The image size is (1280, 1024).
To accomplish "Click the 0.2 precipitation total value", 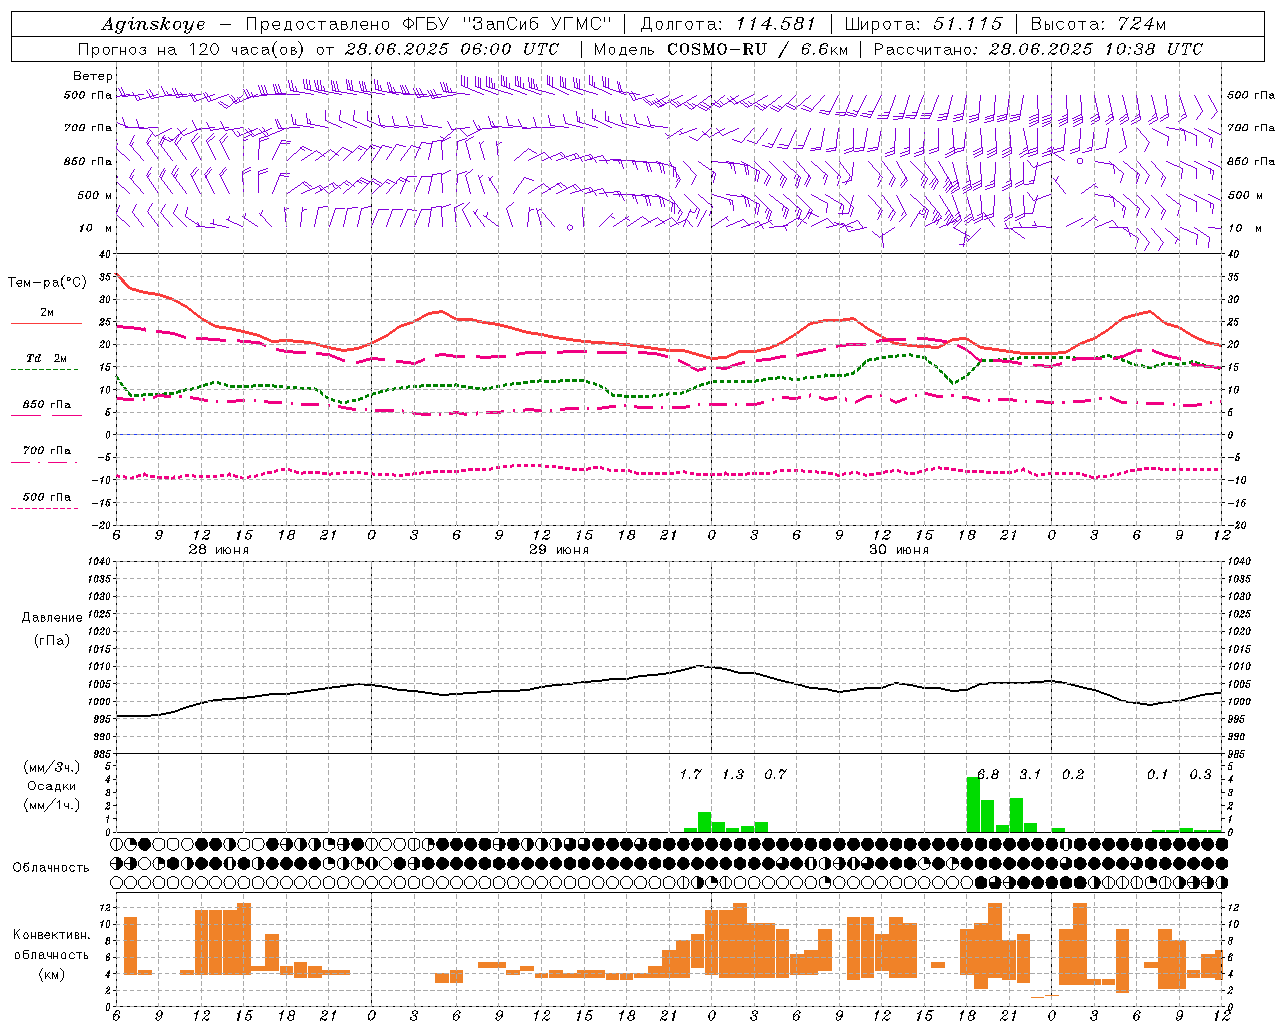I will 1073,774.
